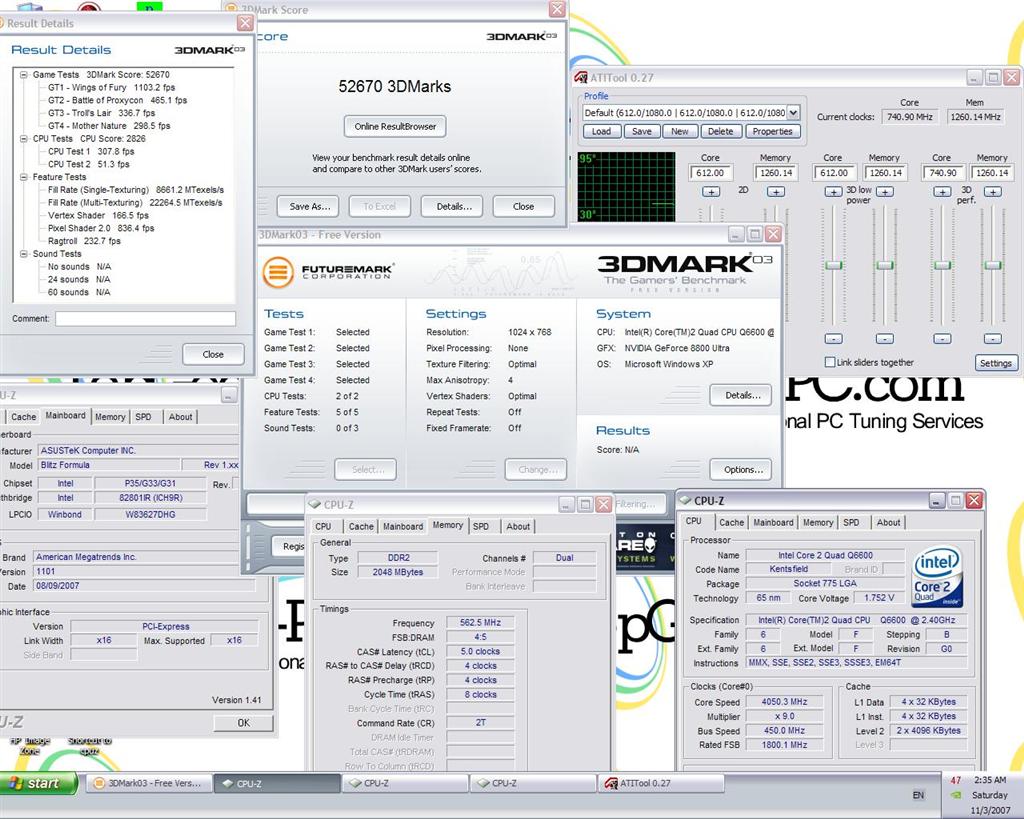This screenshot has width=1024, height=819.
Task: Close the Result Details dialog via Close button
Action: pos(213,355)
